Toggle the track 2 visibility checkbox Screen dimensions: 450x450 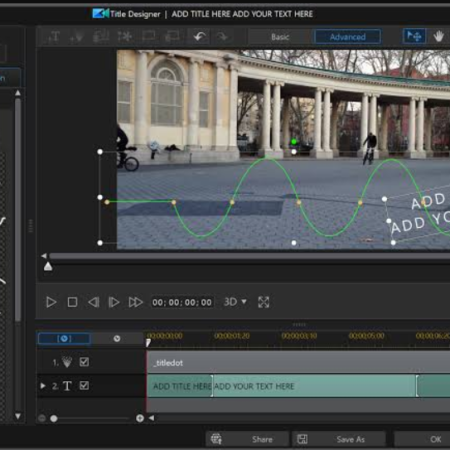pos(84,386)
